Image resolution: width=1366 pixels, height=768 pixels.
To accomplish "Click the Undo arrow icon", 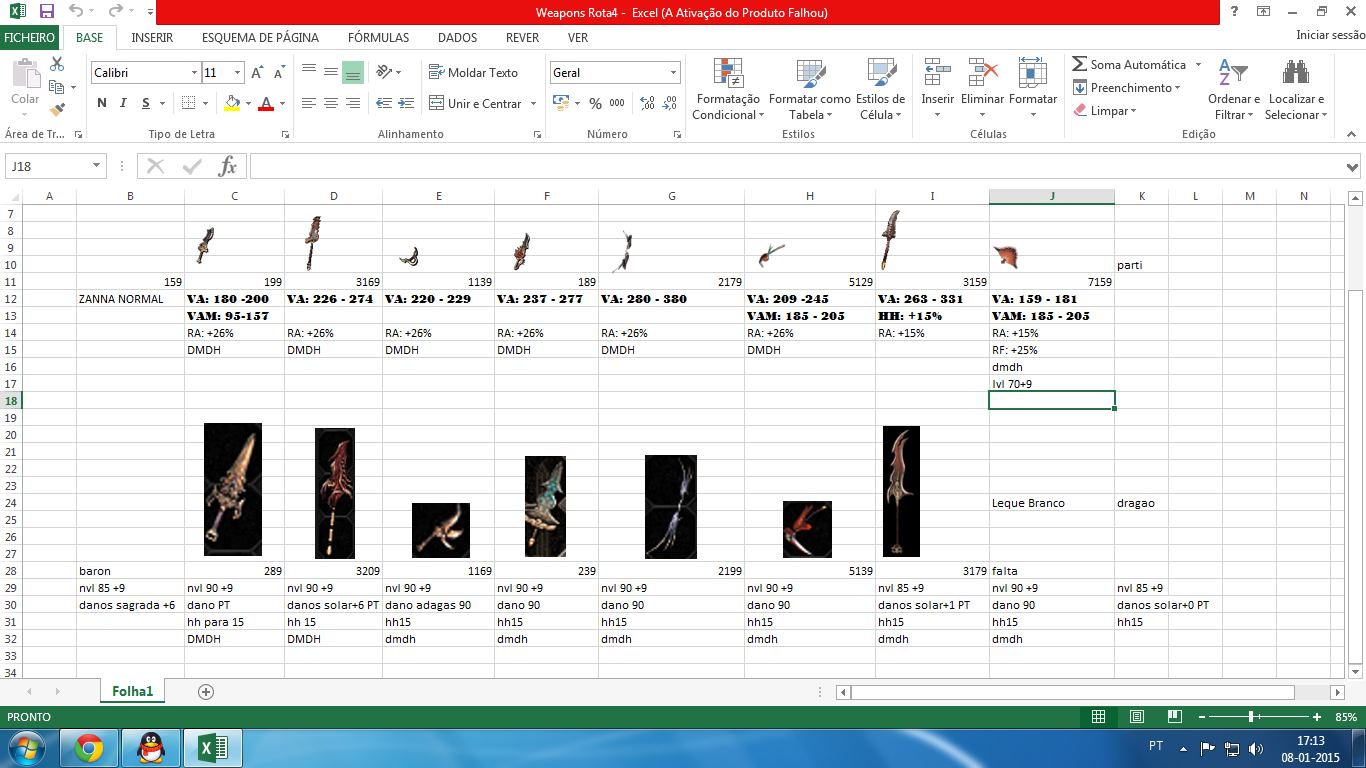I will point(76,12).
